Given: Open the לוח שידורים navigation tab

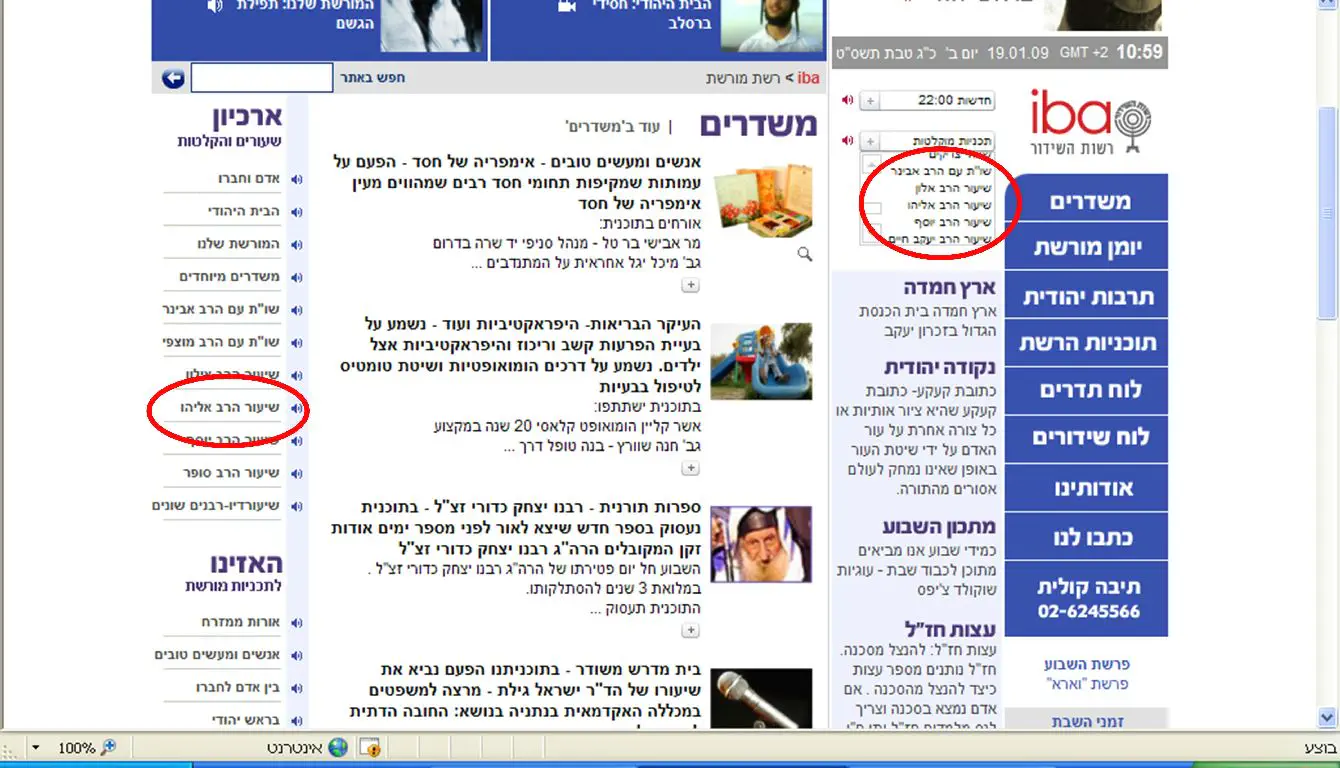Looking at the screenshot, I should [1087, 438].
